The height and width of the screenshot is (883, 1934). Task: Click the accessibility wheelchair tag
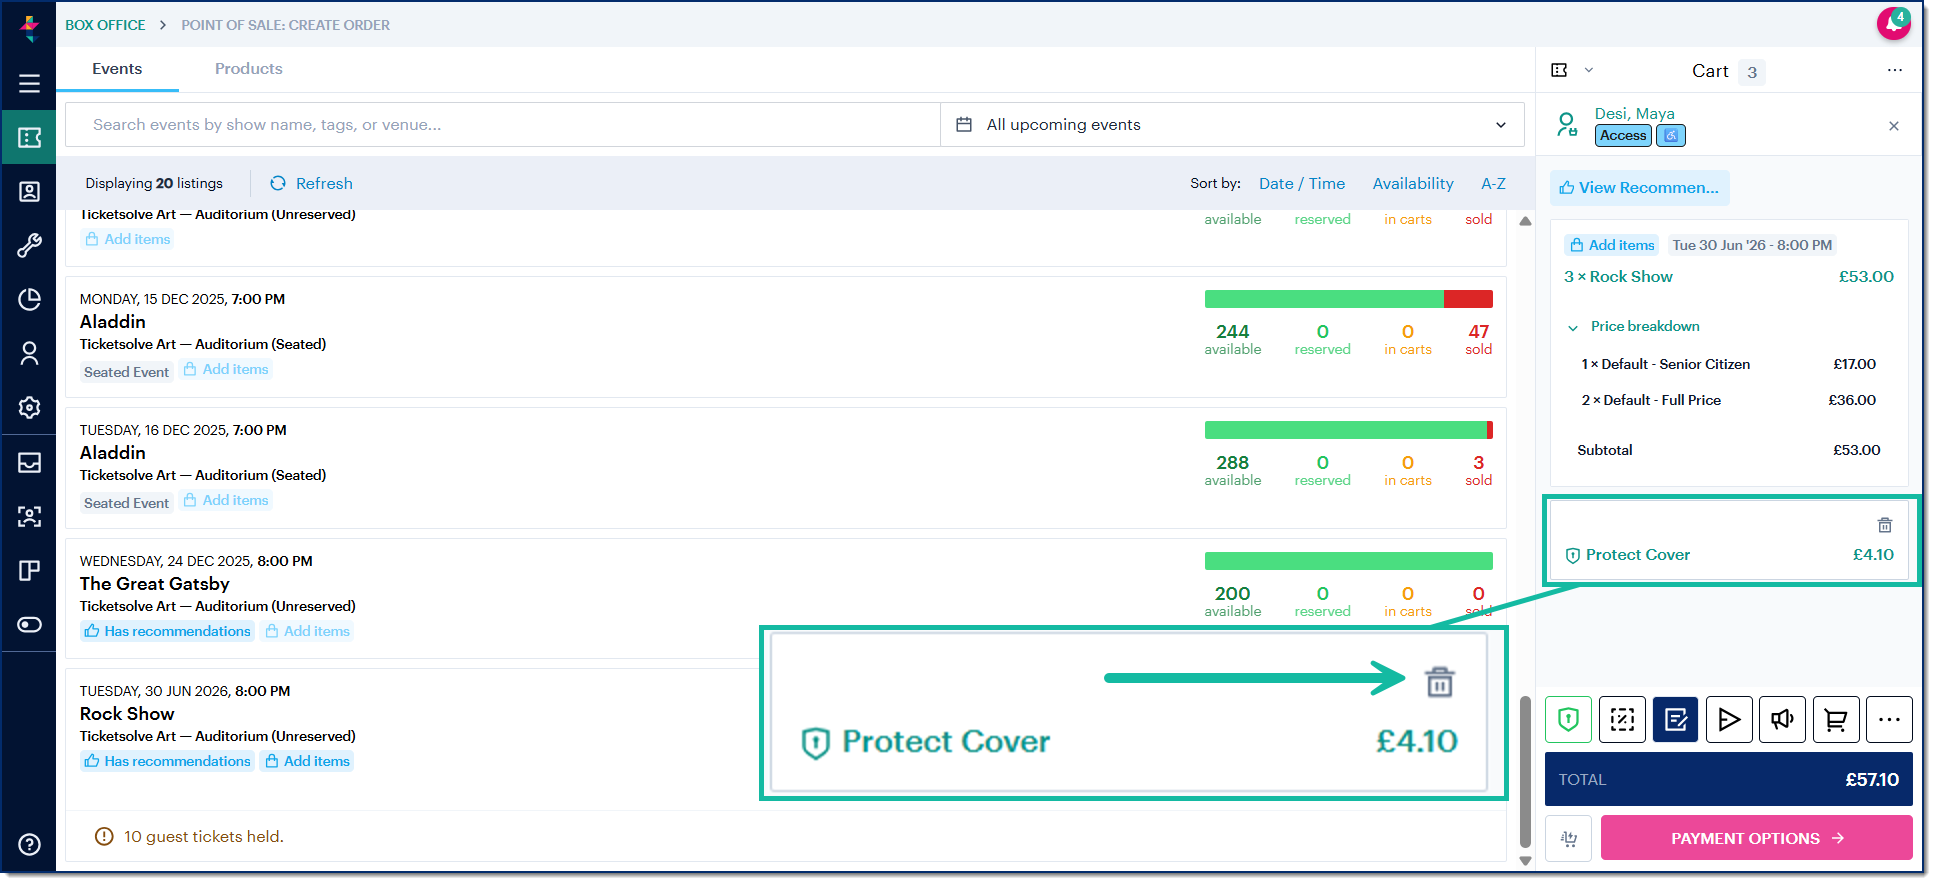[1671, 135]
